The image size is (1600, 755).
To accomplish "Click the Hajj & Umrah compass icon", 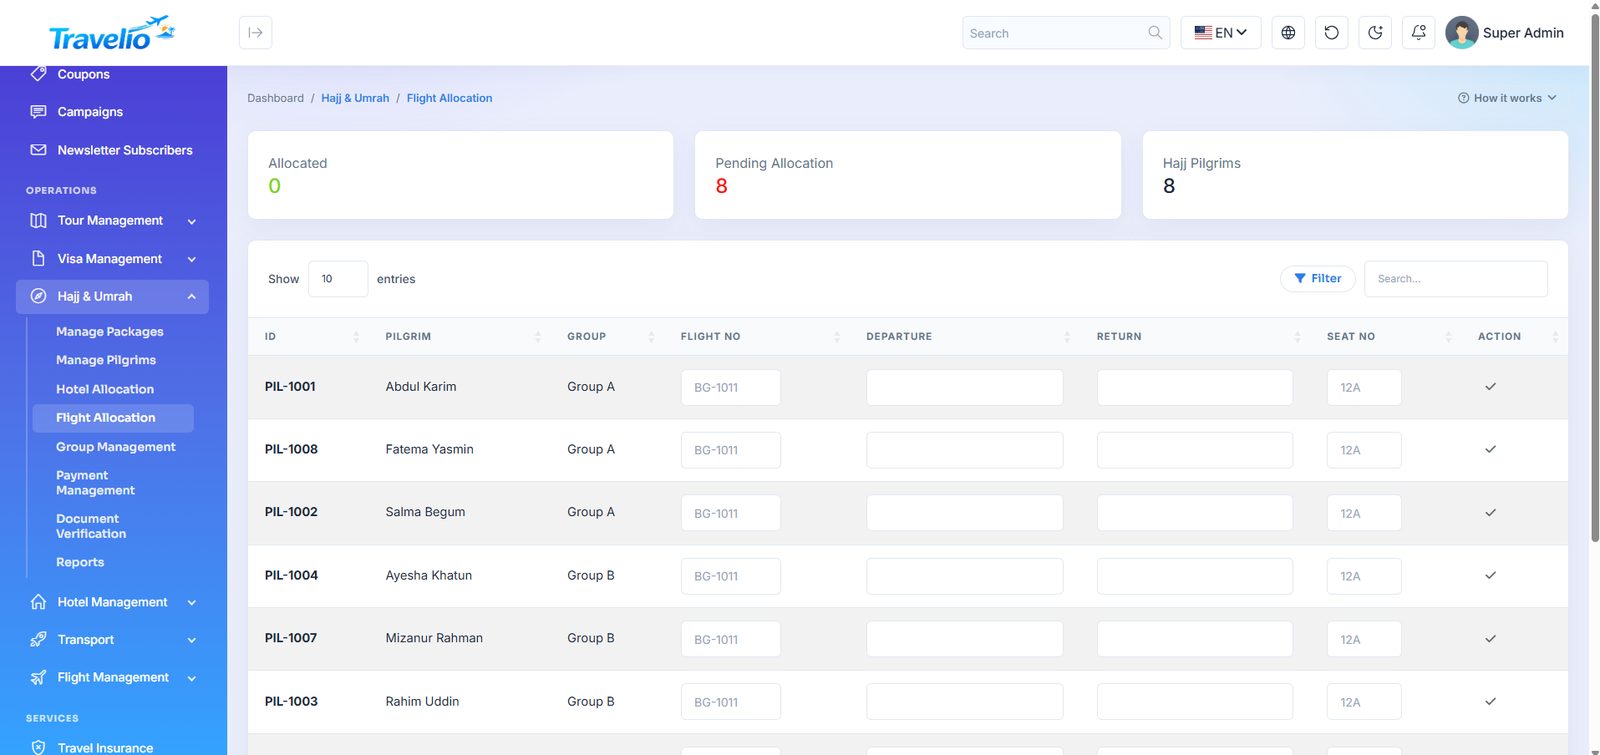I will tap(38, 296).
